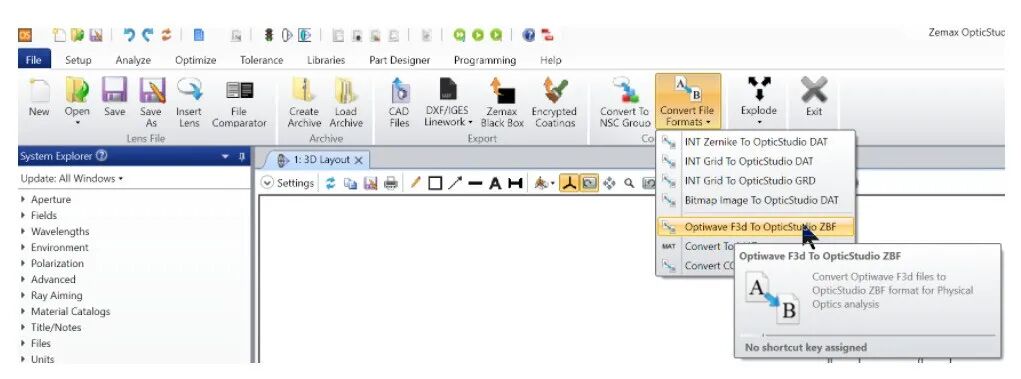Click the Insert Lens ribbon icon
This screenshot has width=1021, height=379.
189,103
